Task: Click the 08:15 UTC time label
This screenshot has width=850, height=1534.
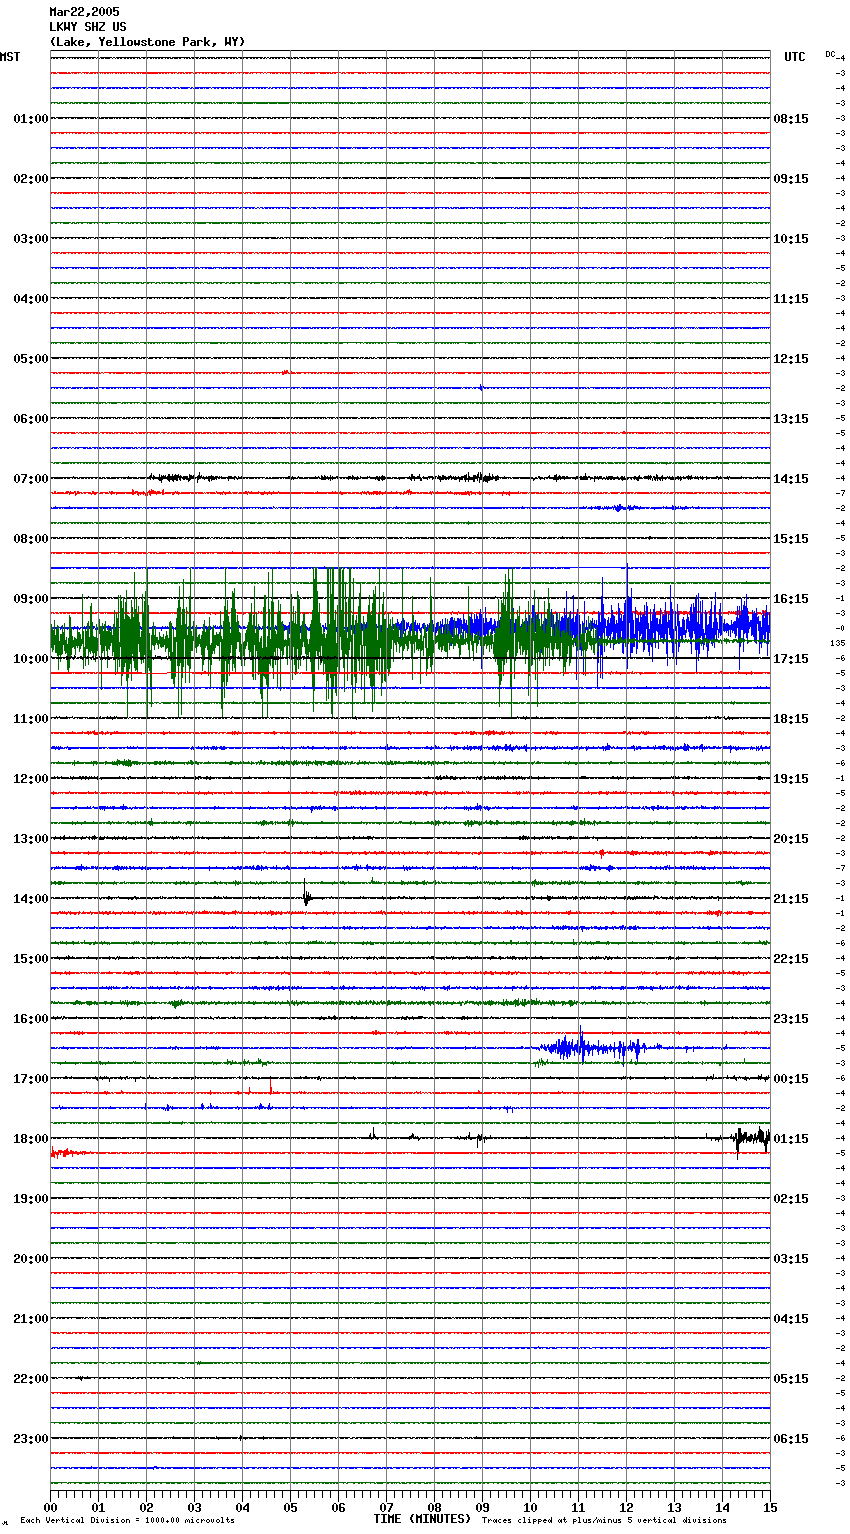Action: 791,119
